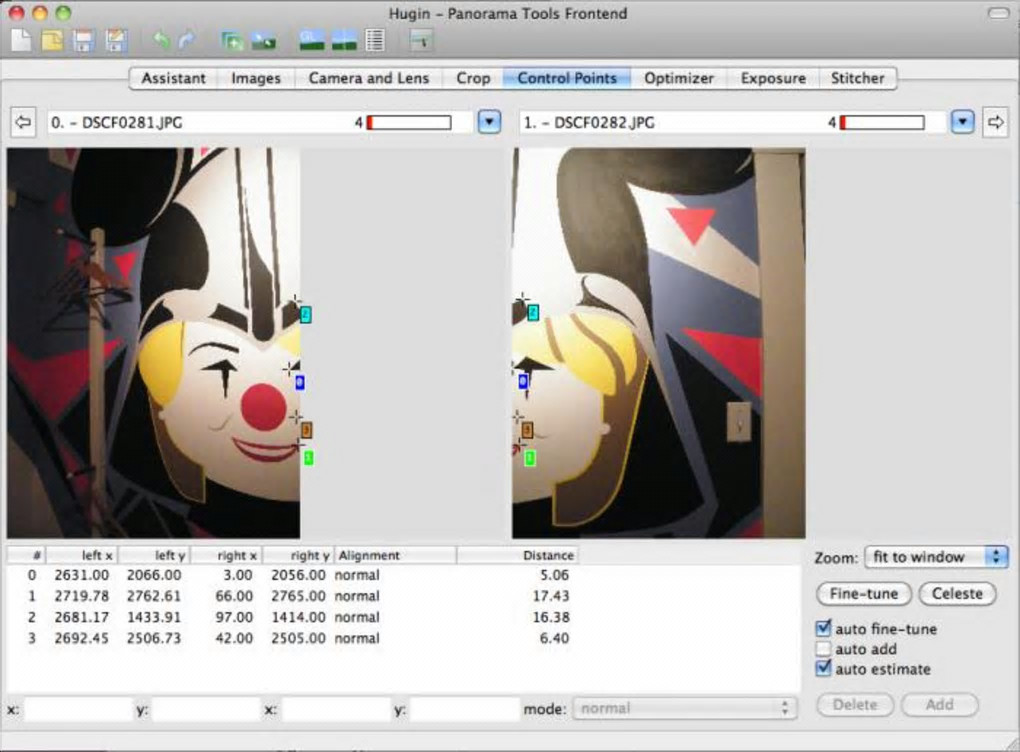Image resolution: width=1020 pixels, height=752 pixels.
Task: Click the right y column header
Action: pos(299,556)
